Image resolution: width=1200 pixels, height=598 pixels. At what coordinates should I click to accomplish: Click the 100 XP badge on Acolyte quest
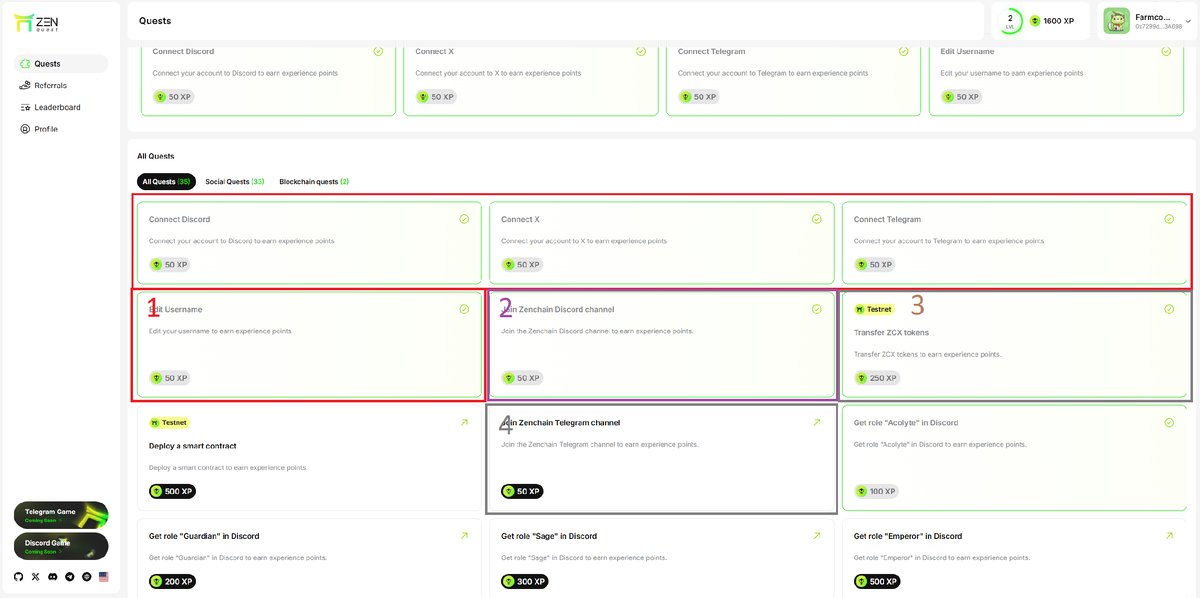point(876,491)
